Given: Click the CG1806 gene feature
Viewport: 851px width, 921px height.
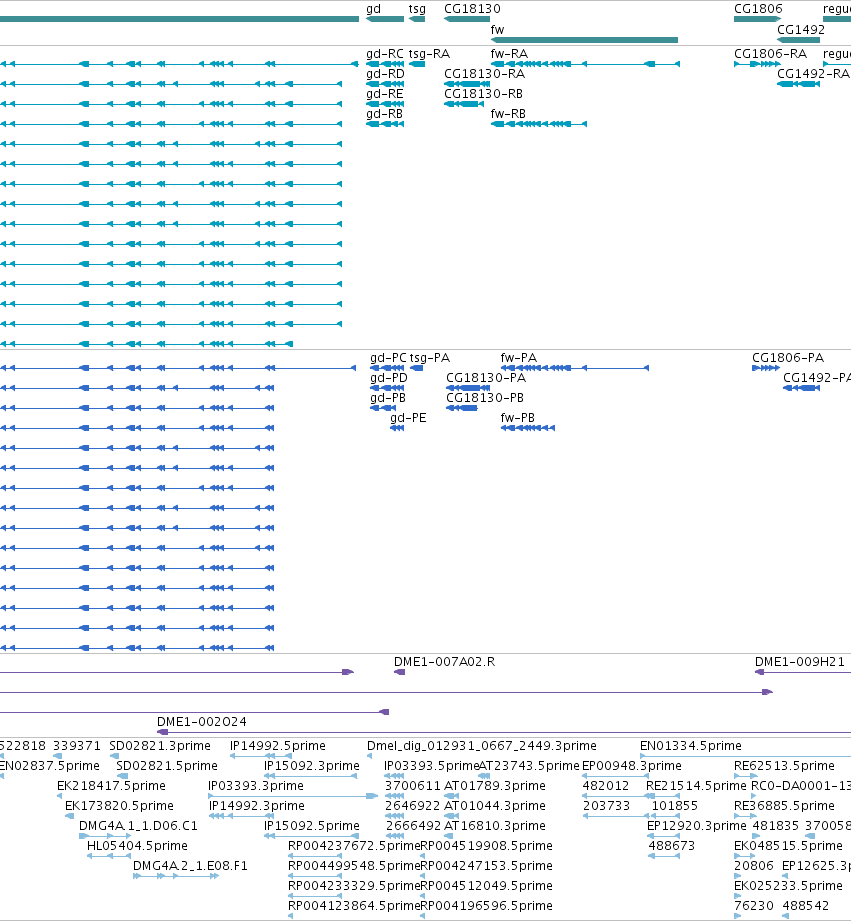Looking at the screenshot, I should [757, 19].
